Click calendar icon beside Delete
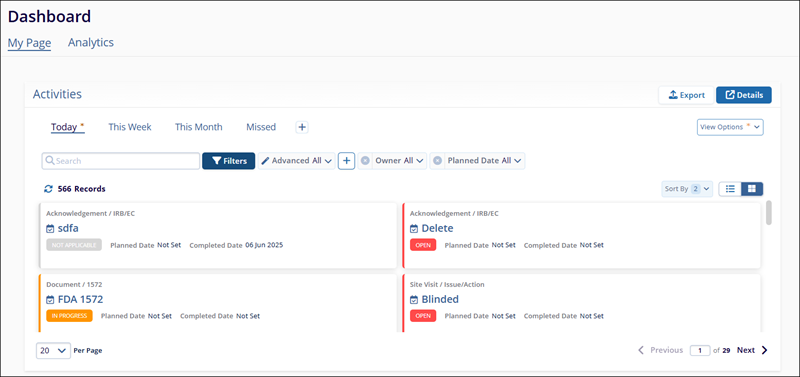Screen dimensions: 800x377 414,229
